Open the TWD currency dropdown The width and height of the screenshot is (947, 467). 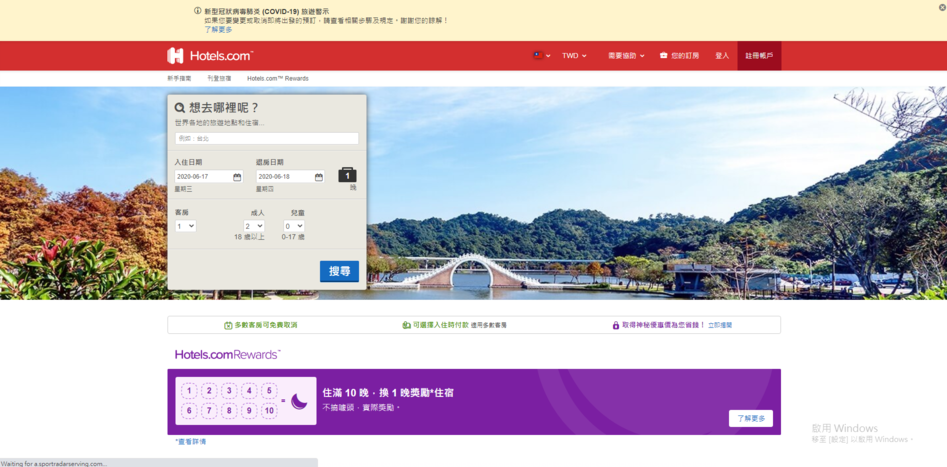click(x=574, y=56)
